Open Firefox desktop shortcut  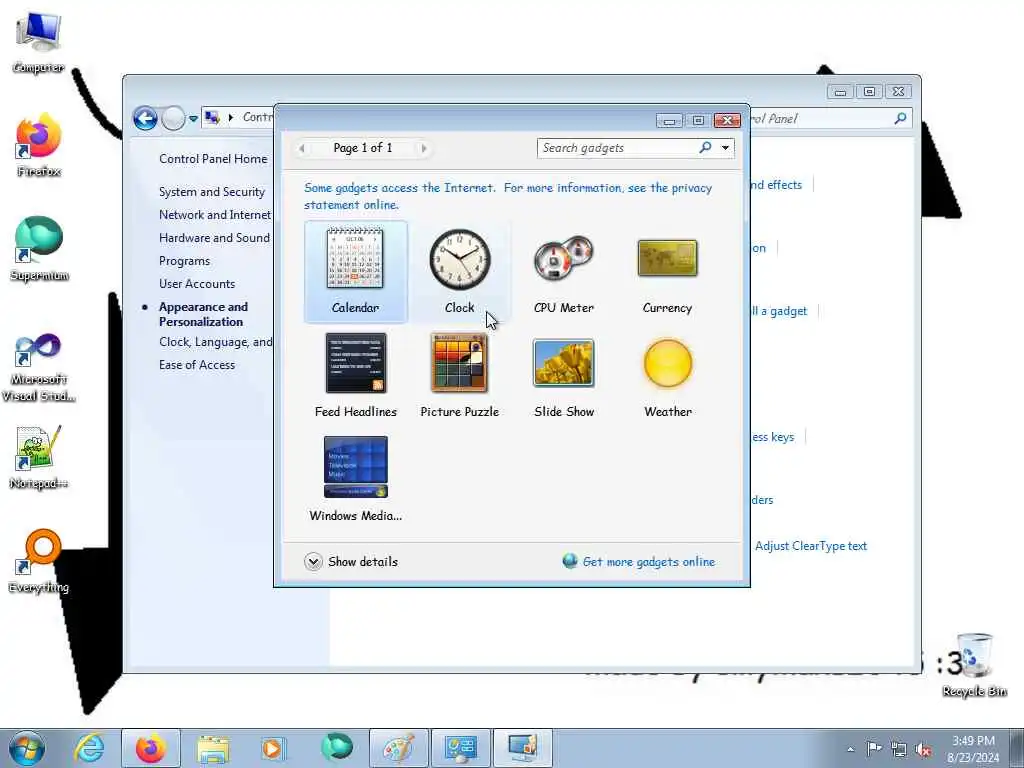coord(39,145)
